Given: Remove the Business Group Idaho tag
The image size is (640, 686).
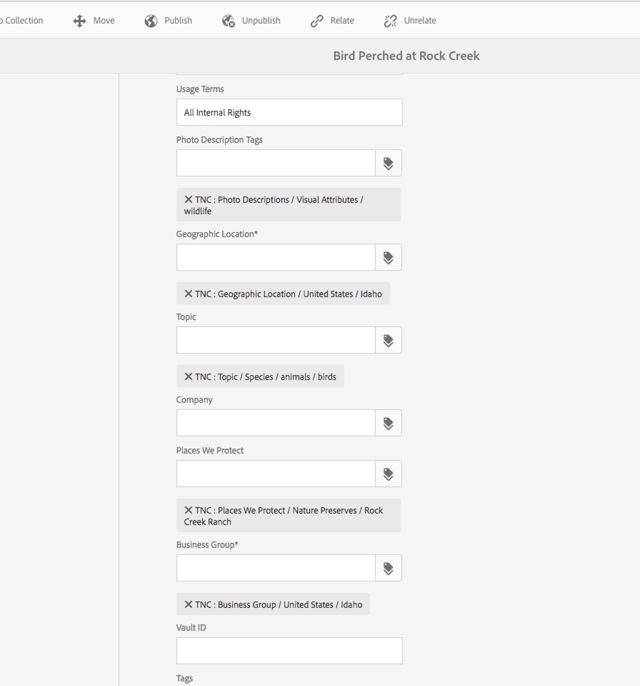Looking at the screenshot, I should [x=188, y=604].
